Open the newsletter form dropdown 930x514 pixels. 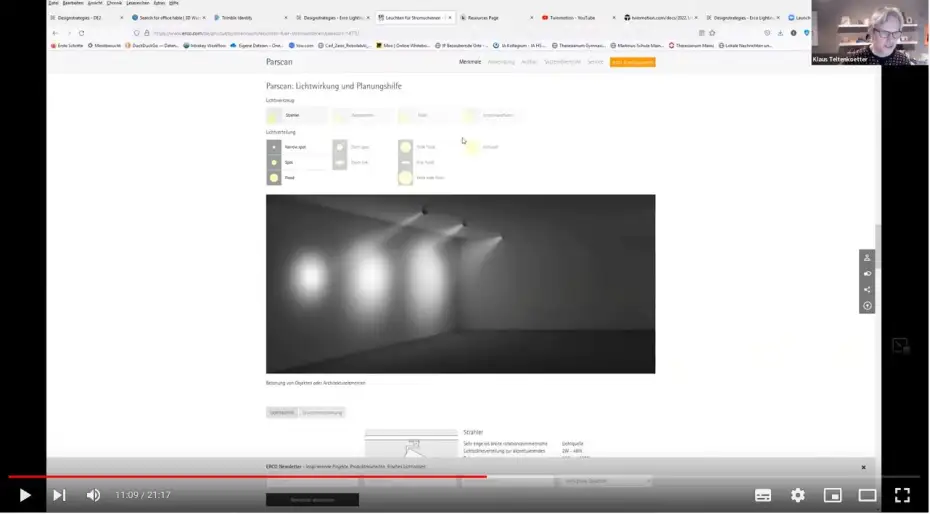click(605, 481)
